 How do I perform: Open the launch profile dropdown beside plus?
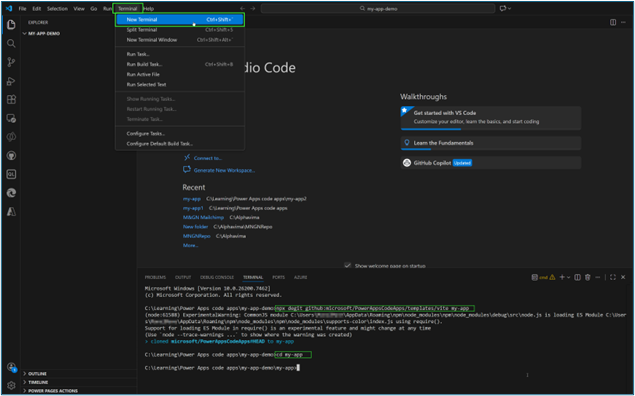(x=568, y=277)
